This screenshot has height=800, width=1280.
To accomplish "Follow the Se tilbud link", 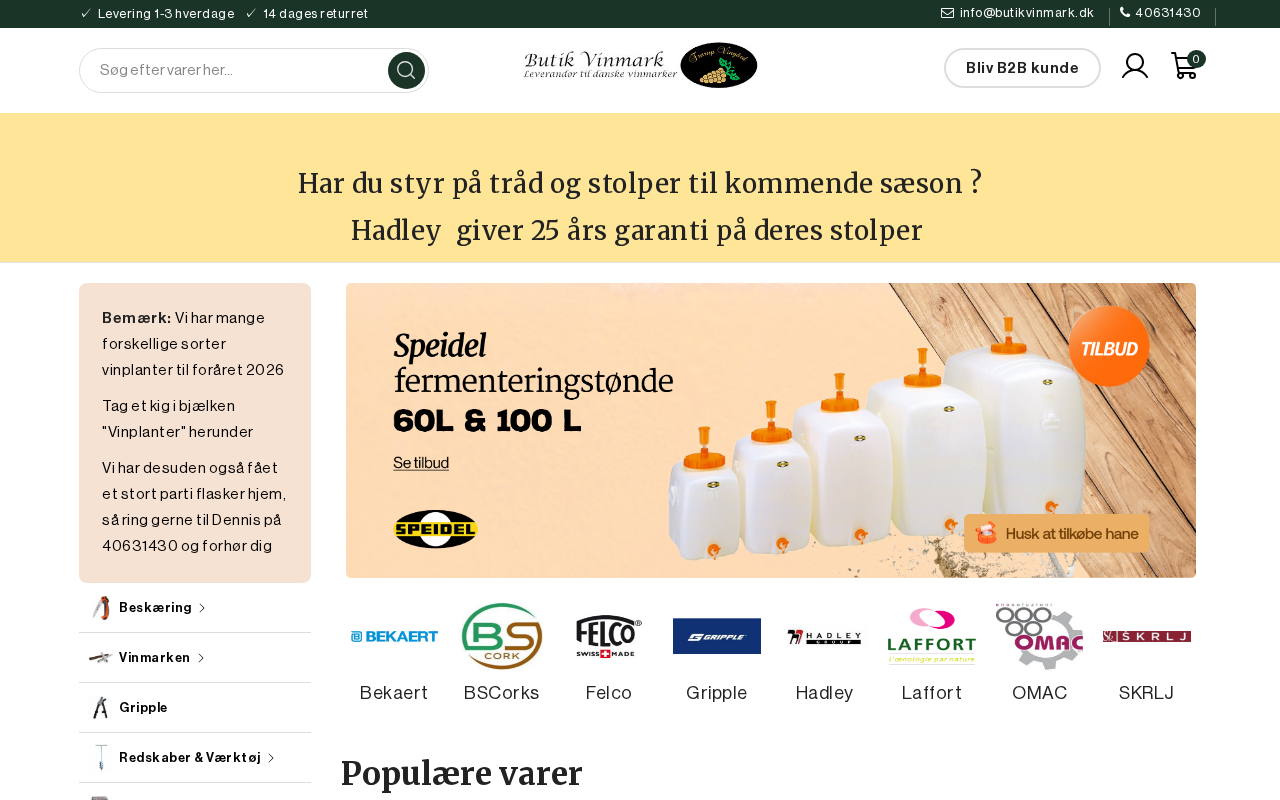I will pos(421,463).
